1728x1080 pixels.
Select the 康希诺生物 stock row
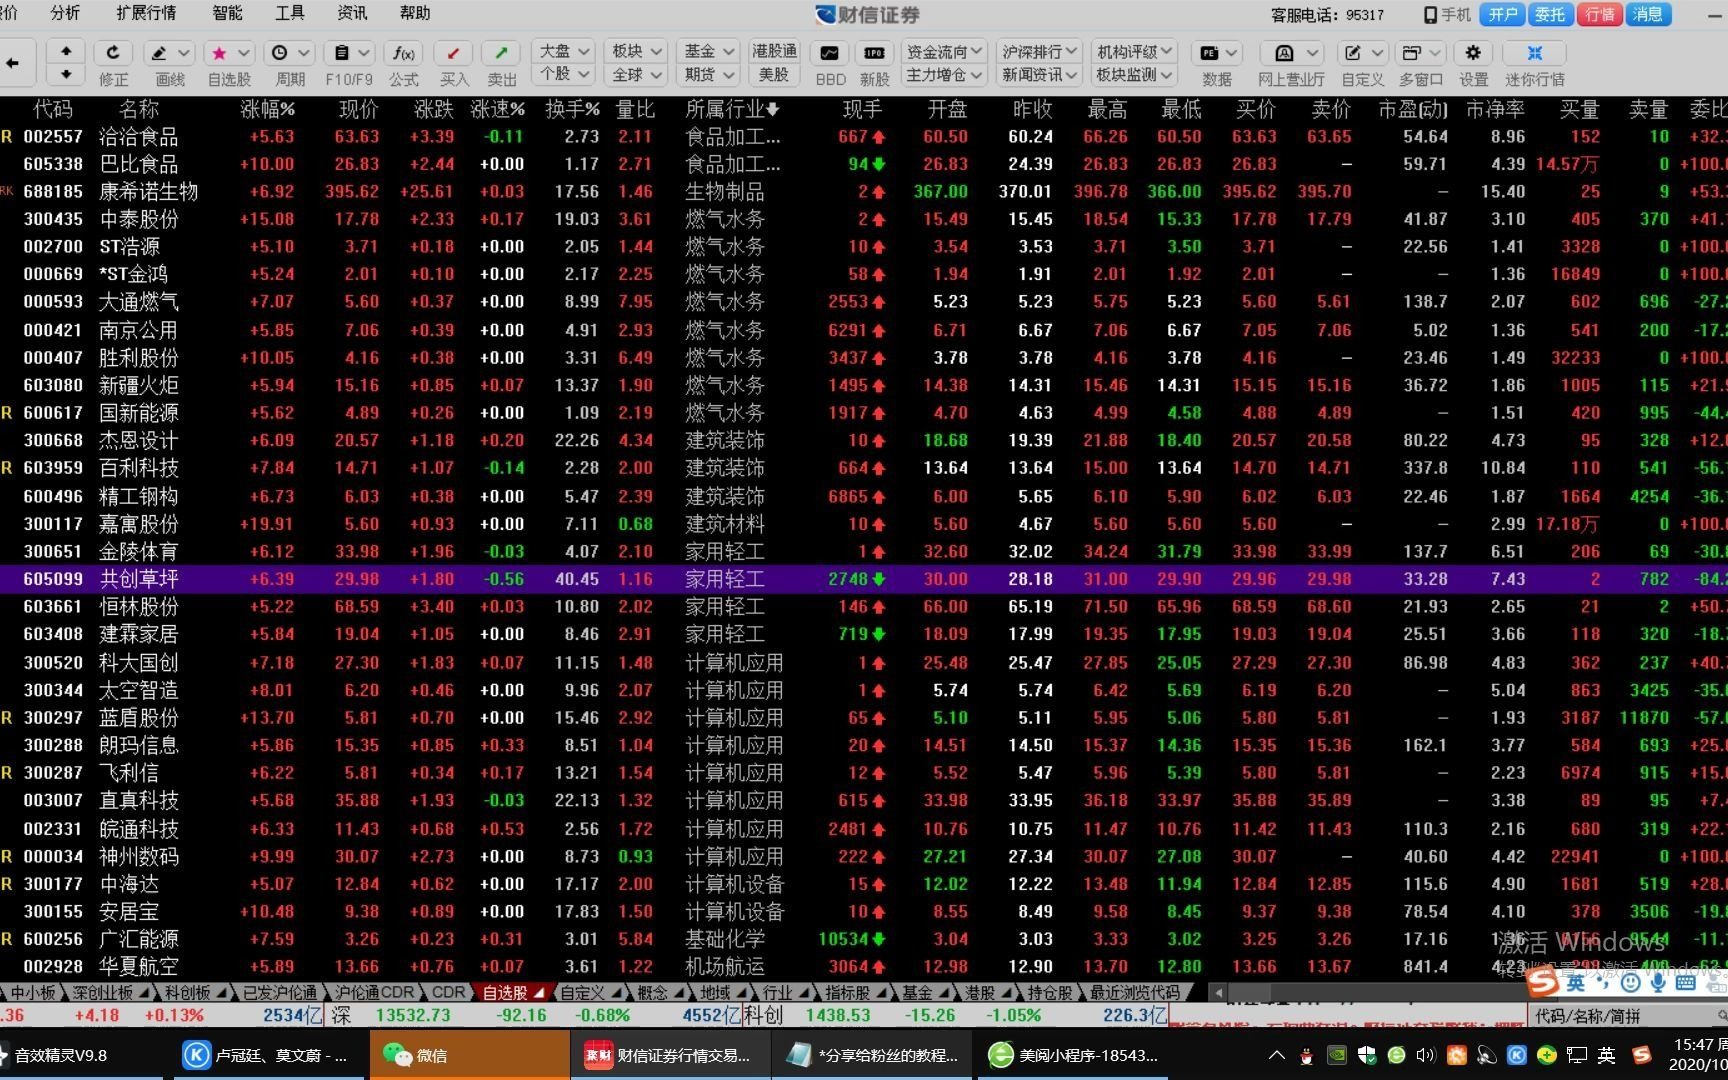[x=864, y=191]
